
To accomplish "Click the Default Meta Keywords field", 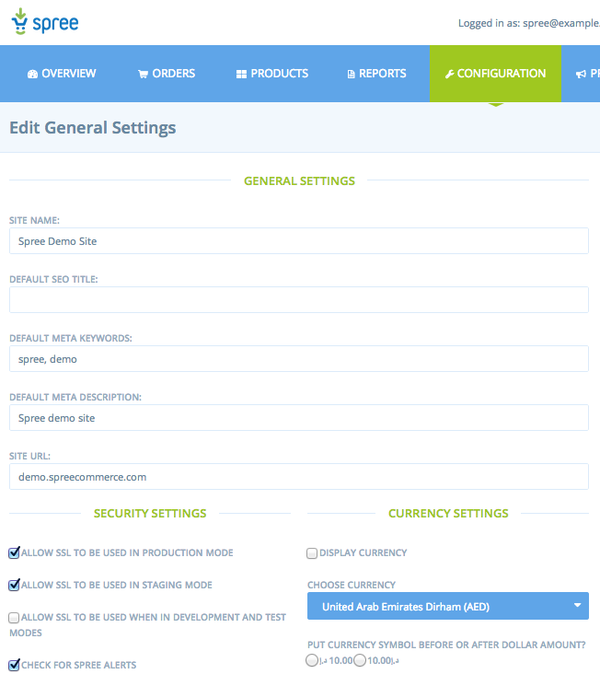I will 299,359.
